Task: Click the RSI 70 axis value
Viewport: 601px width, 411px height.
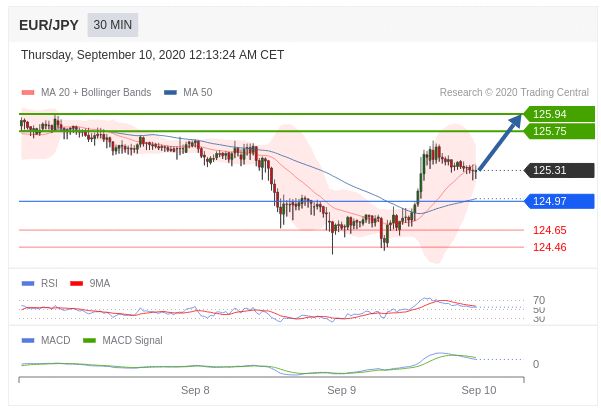Action: [539, 300]
